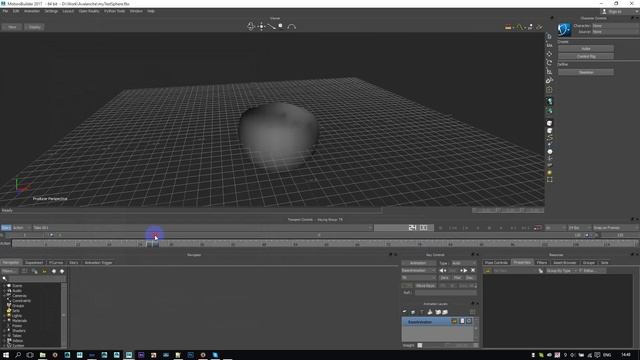Click the white cube icon in side toolbar
The width and height of the screenshot is (640, 360).
[x=549, y=123]
